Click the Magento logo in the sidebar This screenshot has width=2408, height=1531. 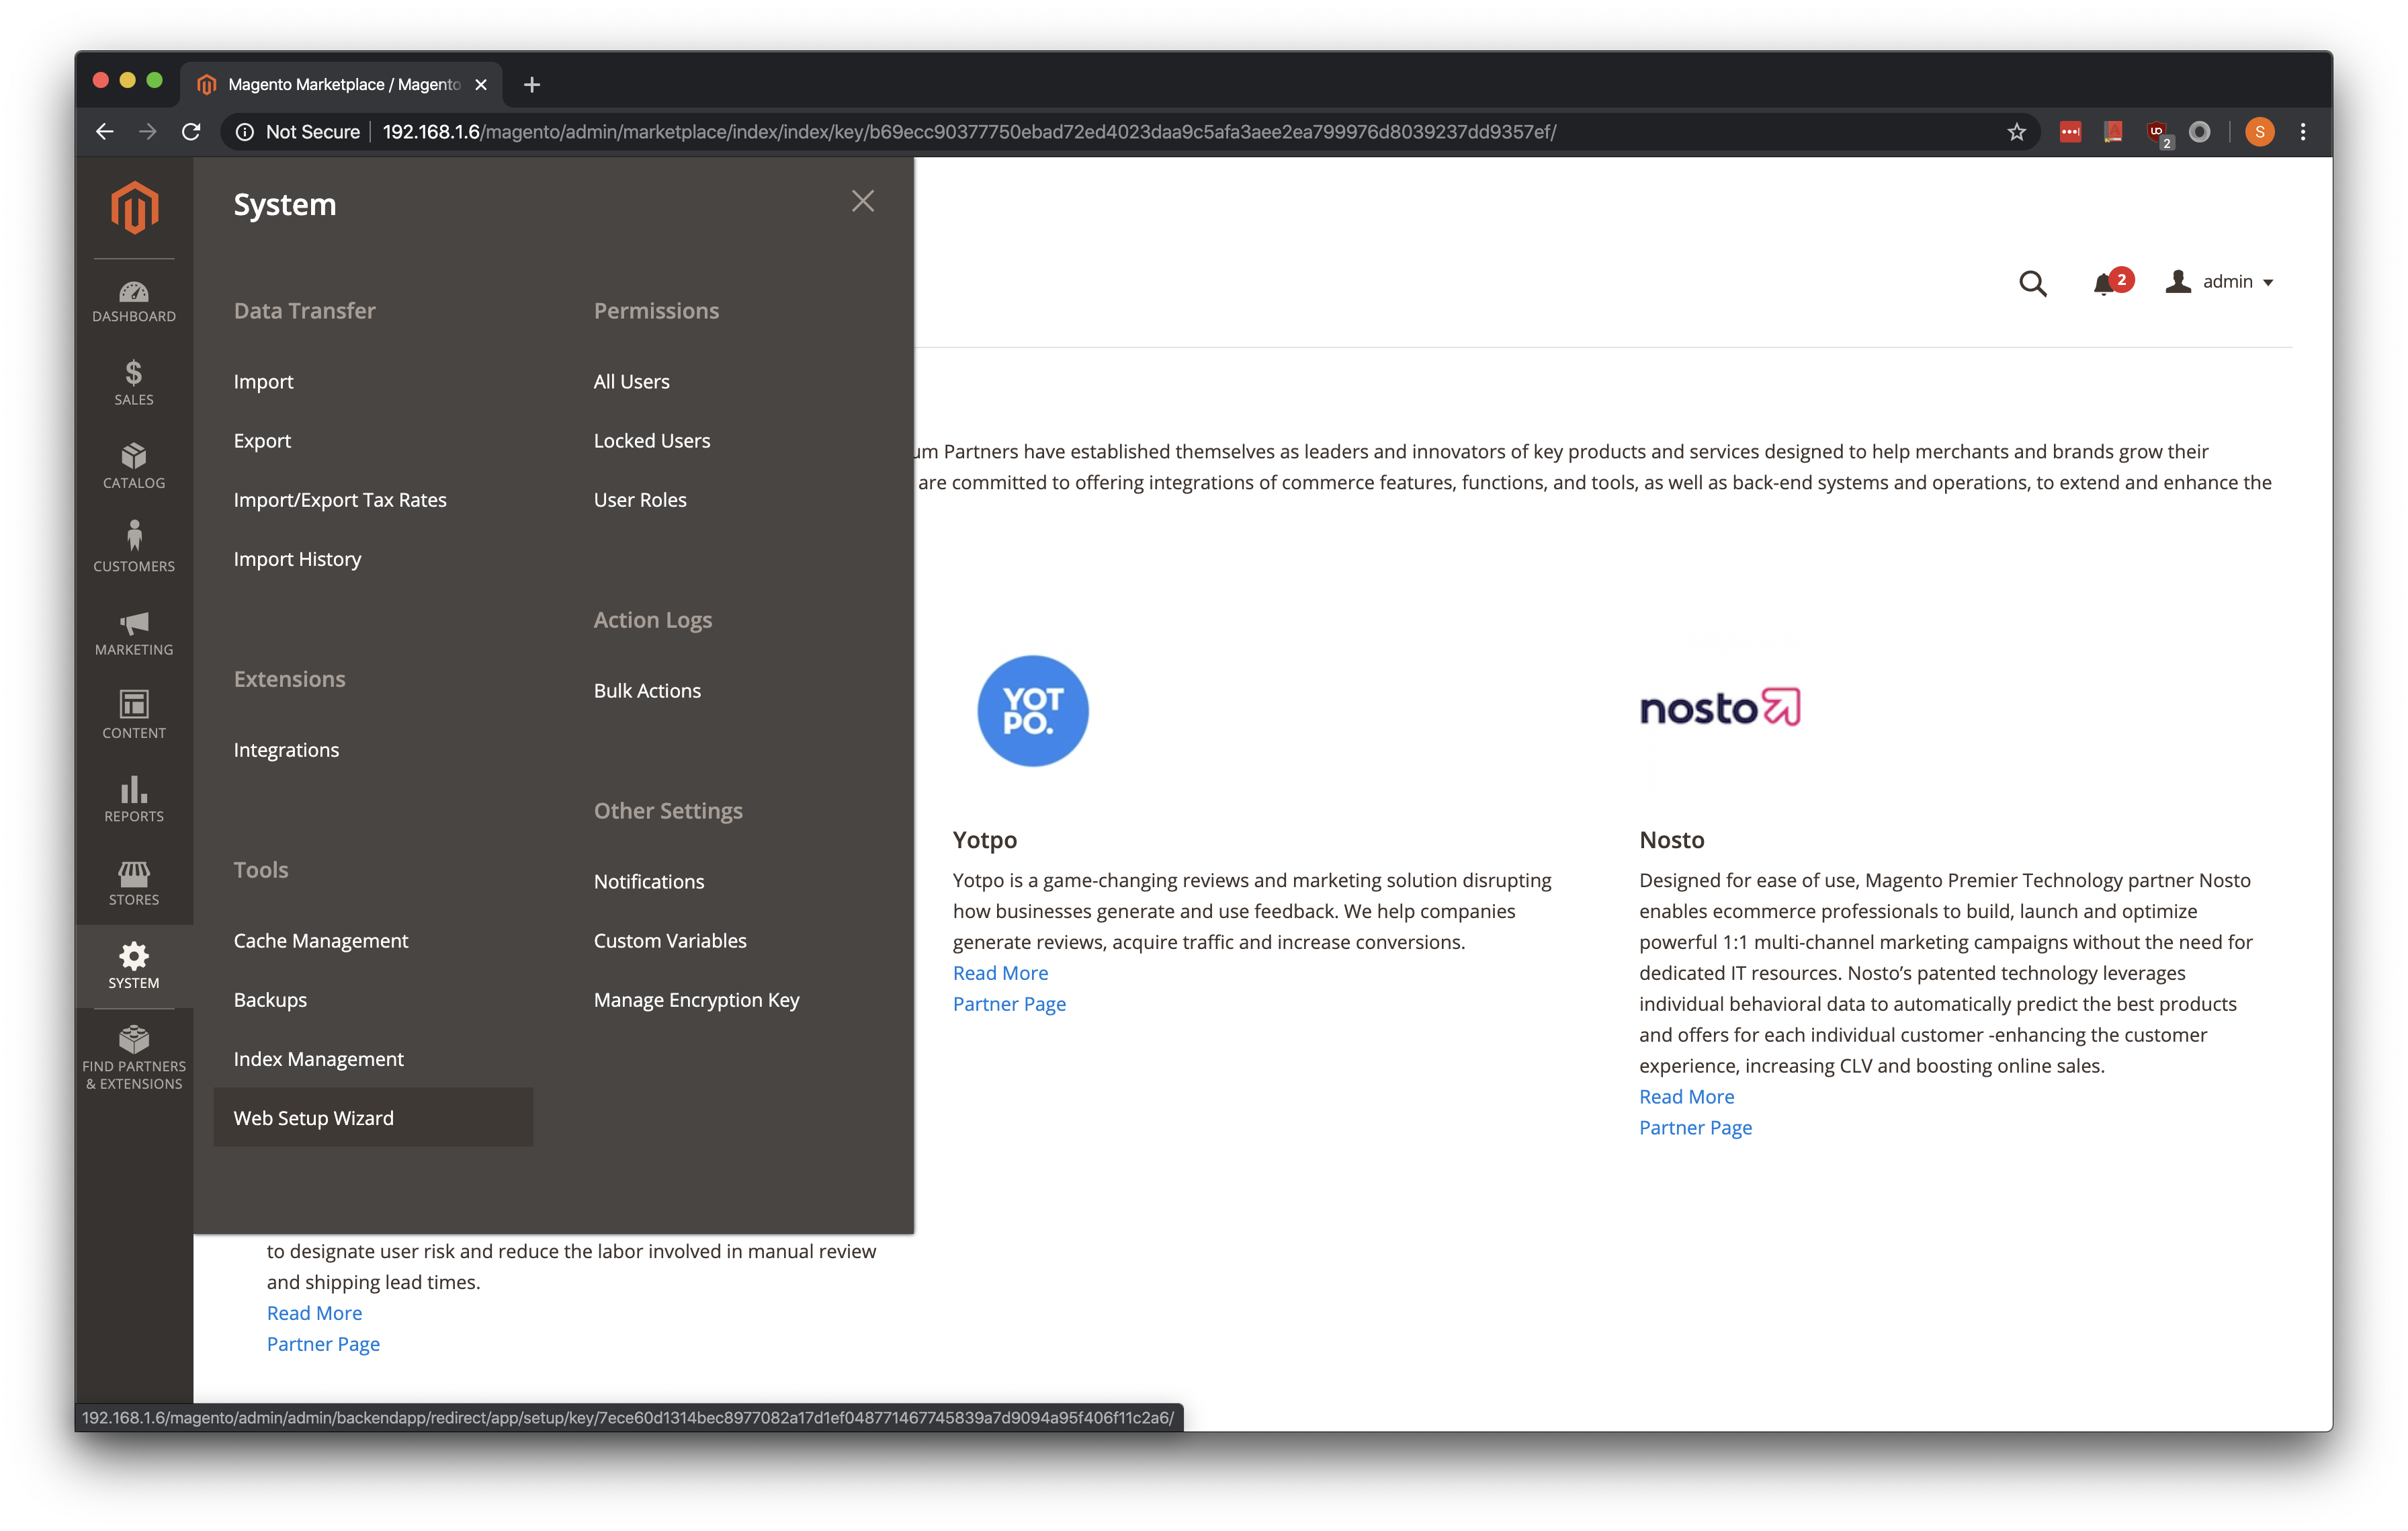(134, 207)
